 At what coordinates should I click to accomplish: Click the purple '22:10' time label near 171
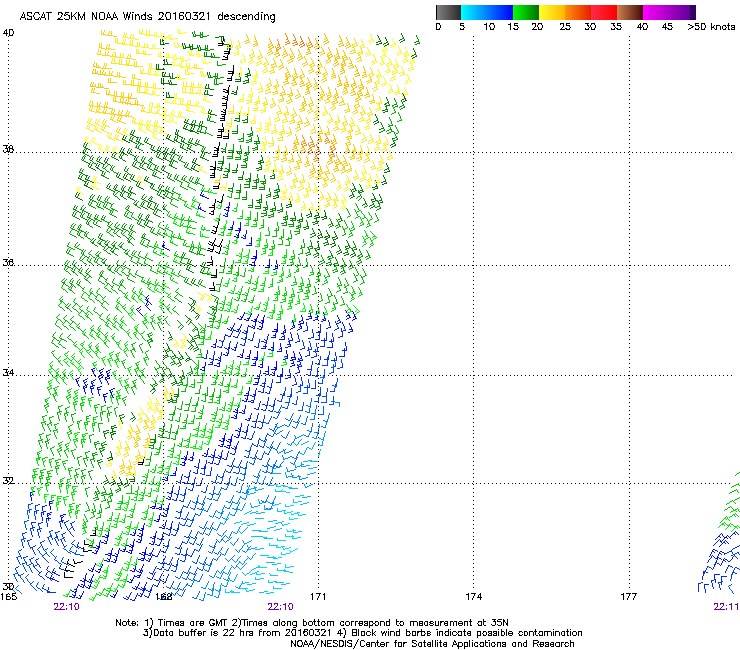tap(280, 607)
